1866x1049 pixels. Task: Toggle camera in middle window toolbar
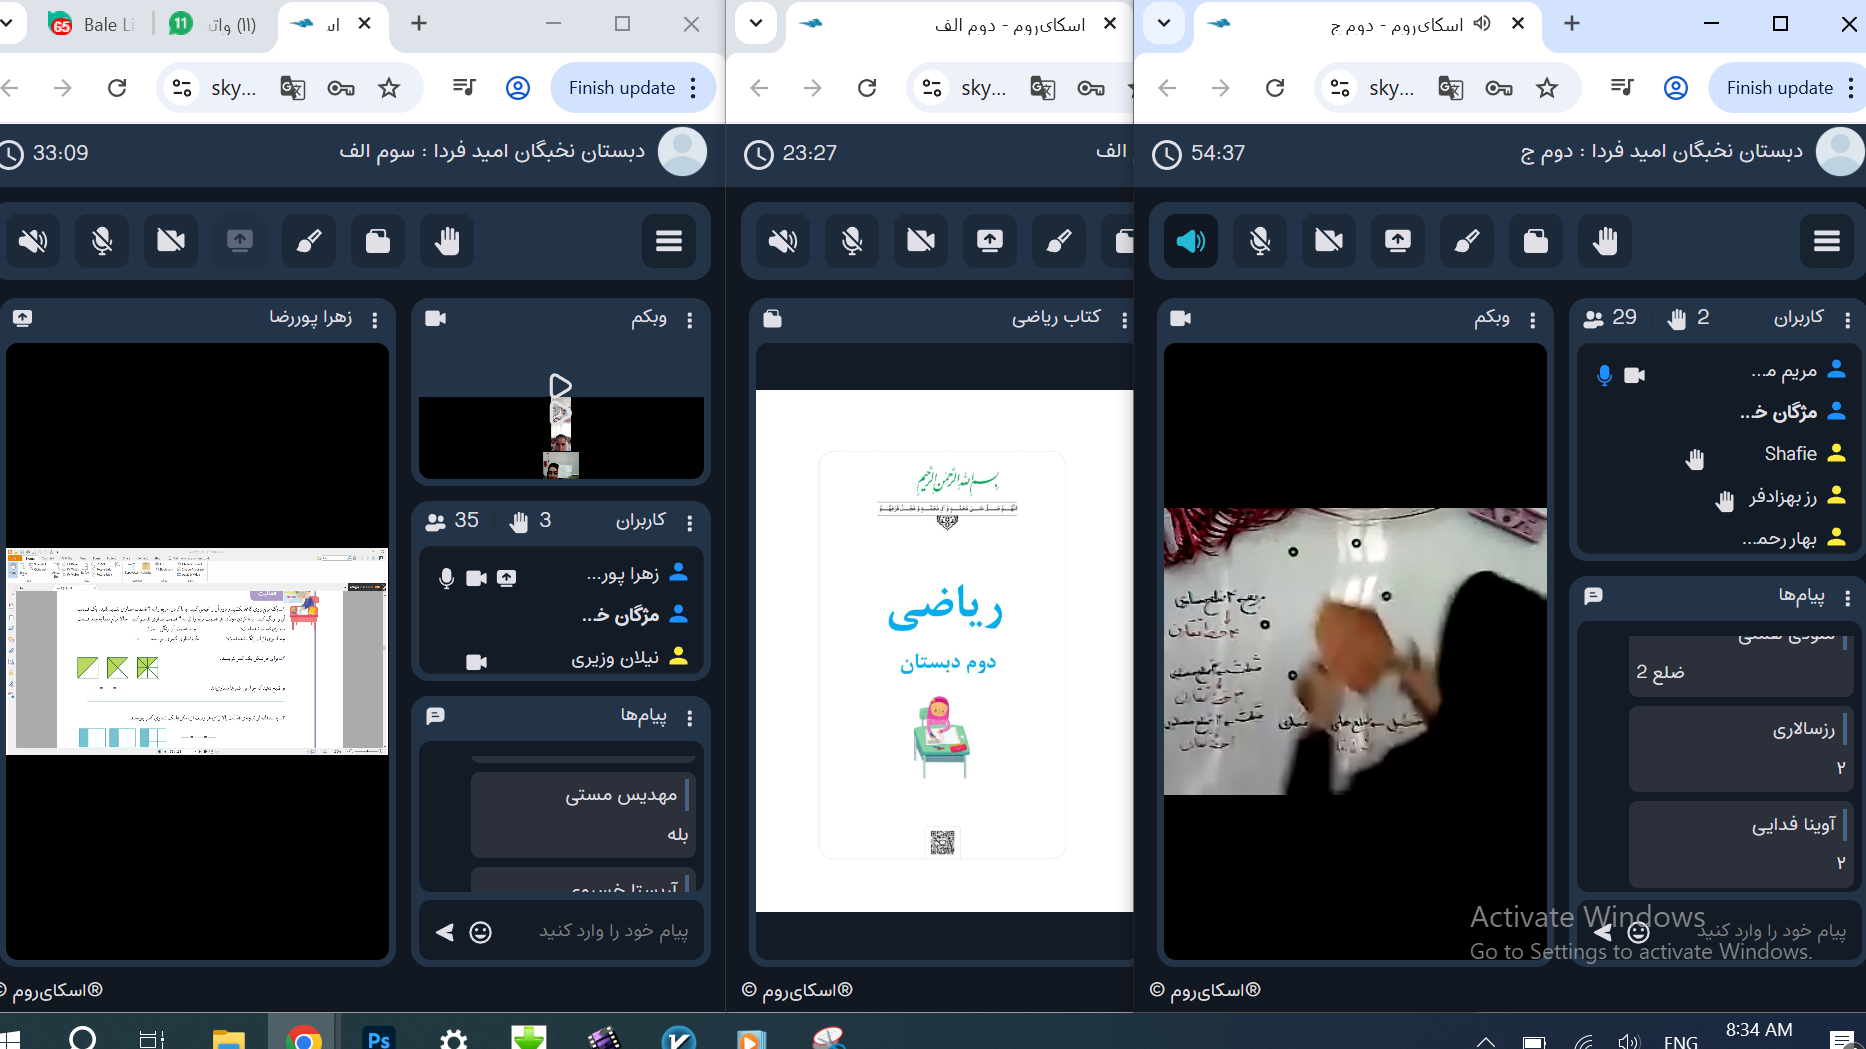(920, 241)
